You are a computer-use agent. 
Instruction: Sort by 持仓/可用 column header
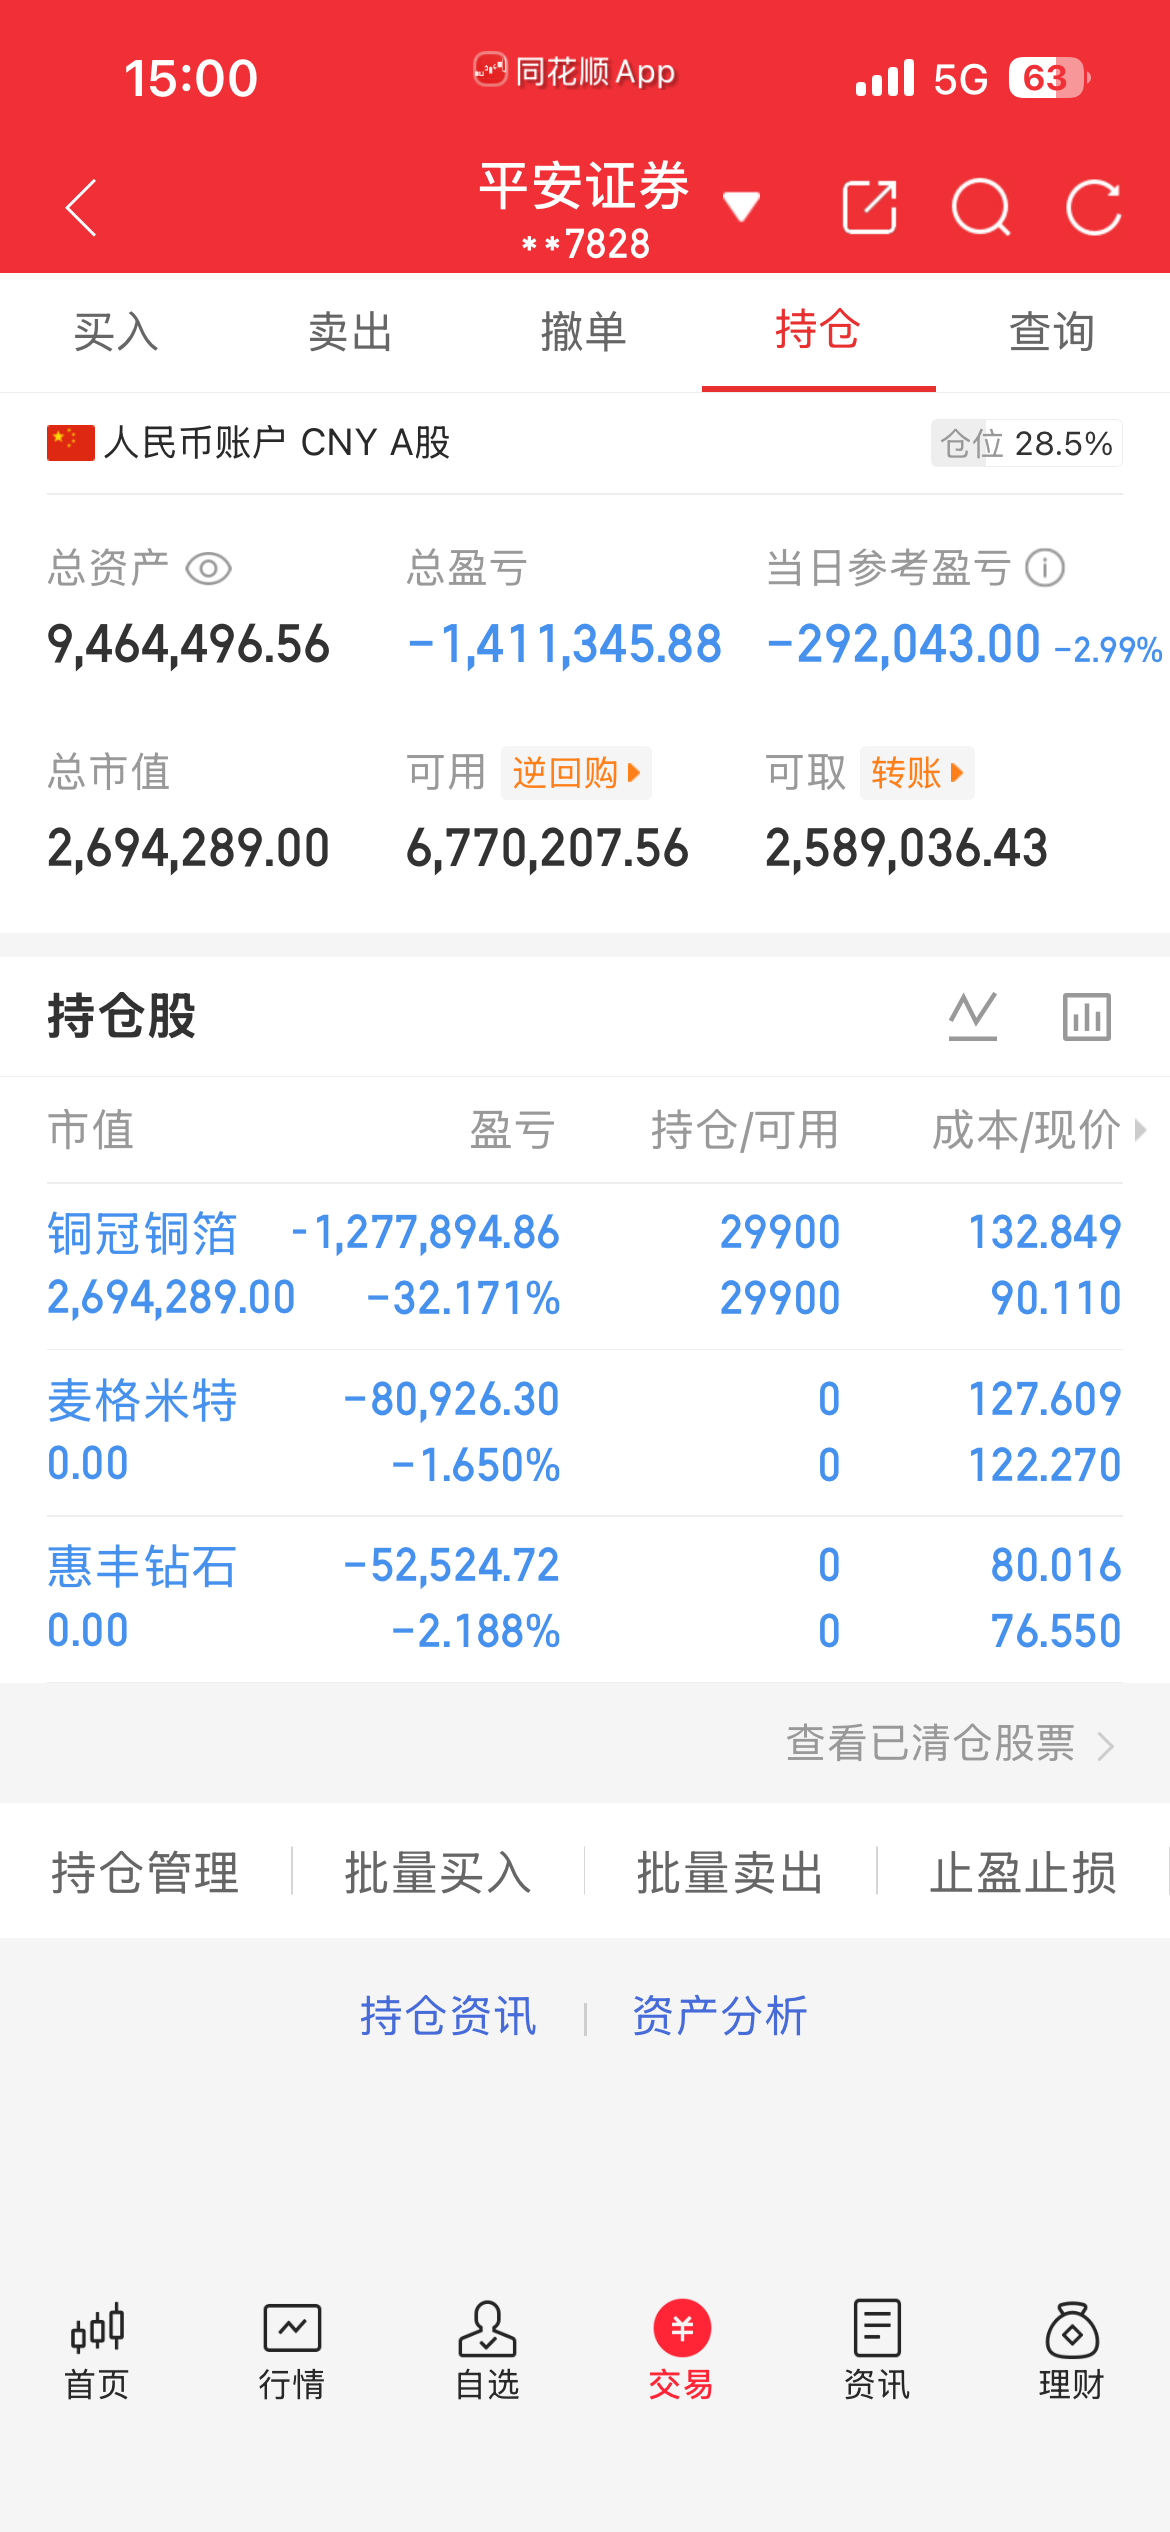[x=745, y=1130]
